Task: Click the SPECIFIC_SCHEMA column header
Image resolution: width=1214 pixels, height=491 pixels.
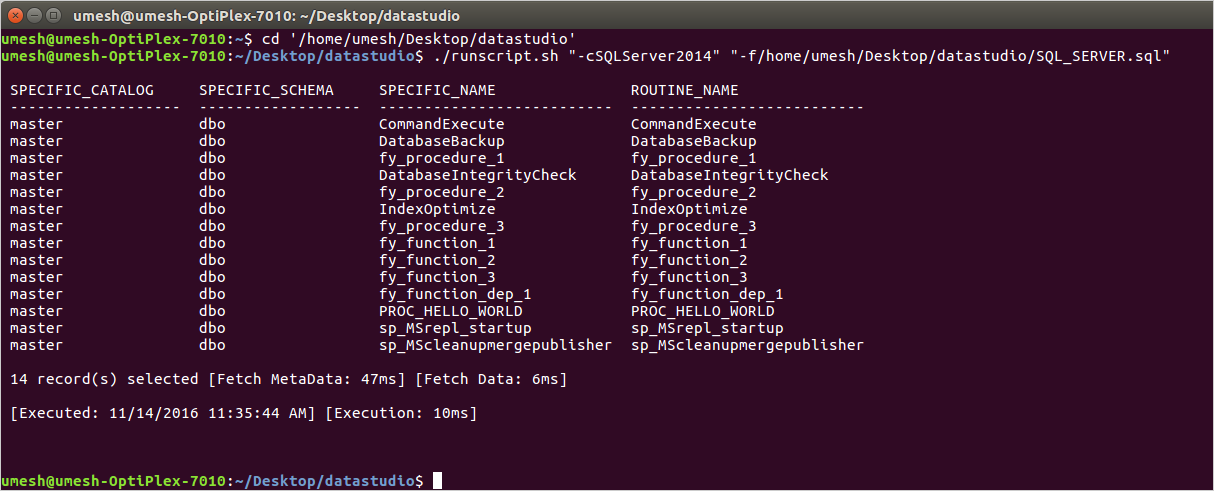Action: pos(266,90)
